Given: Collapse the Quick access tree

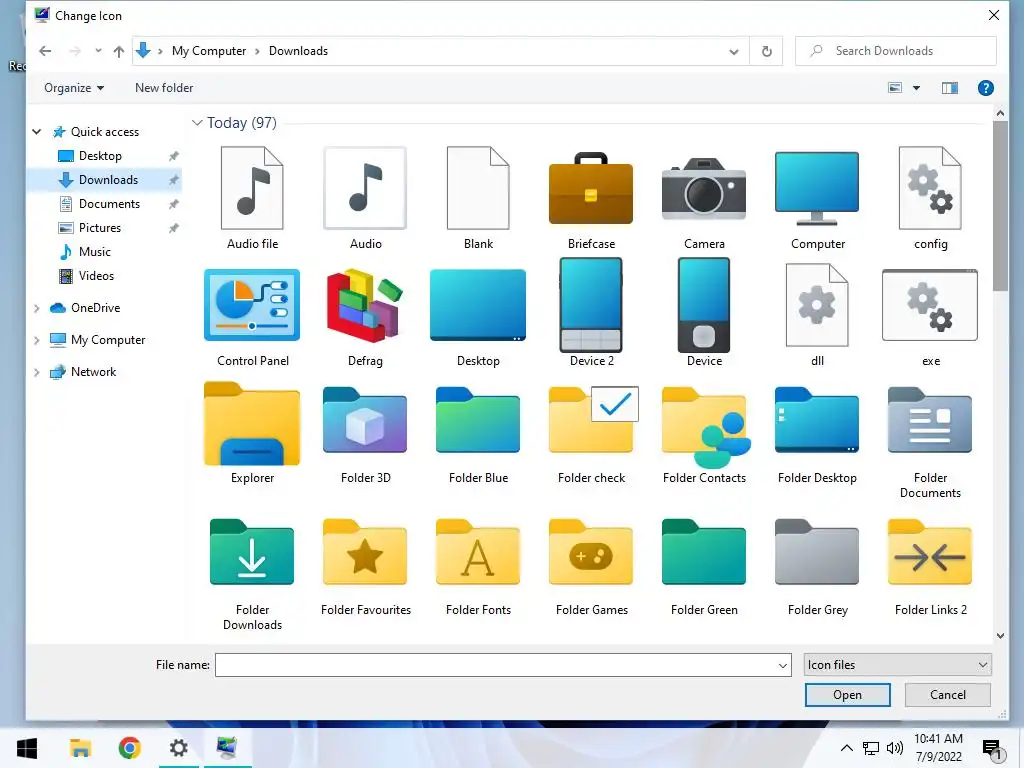Looking at the screenshot, I should [x=37, y=132].
